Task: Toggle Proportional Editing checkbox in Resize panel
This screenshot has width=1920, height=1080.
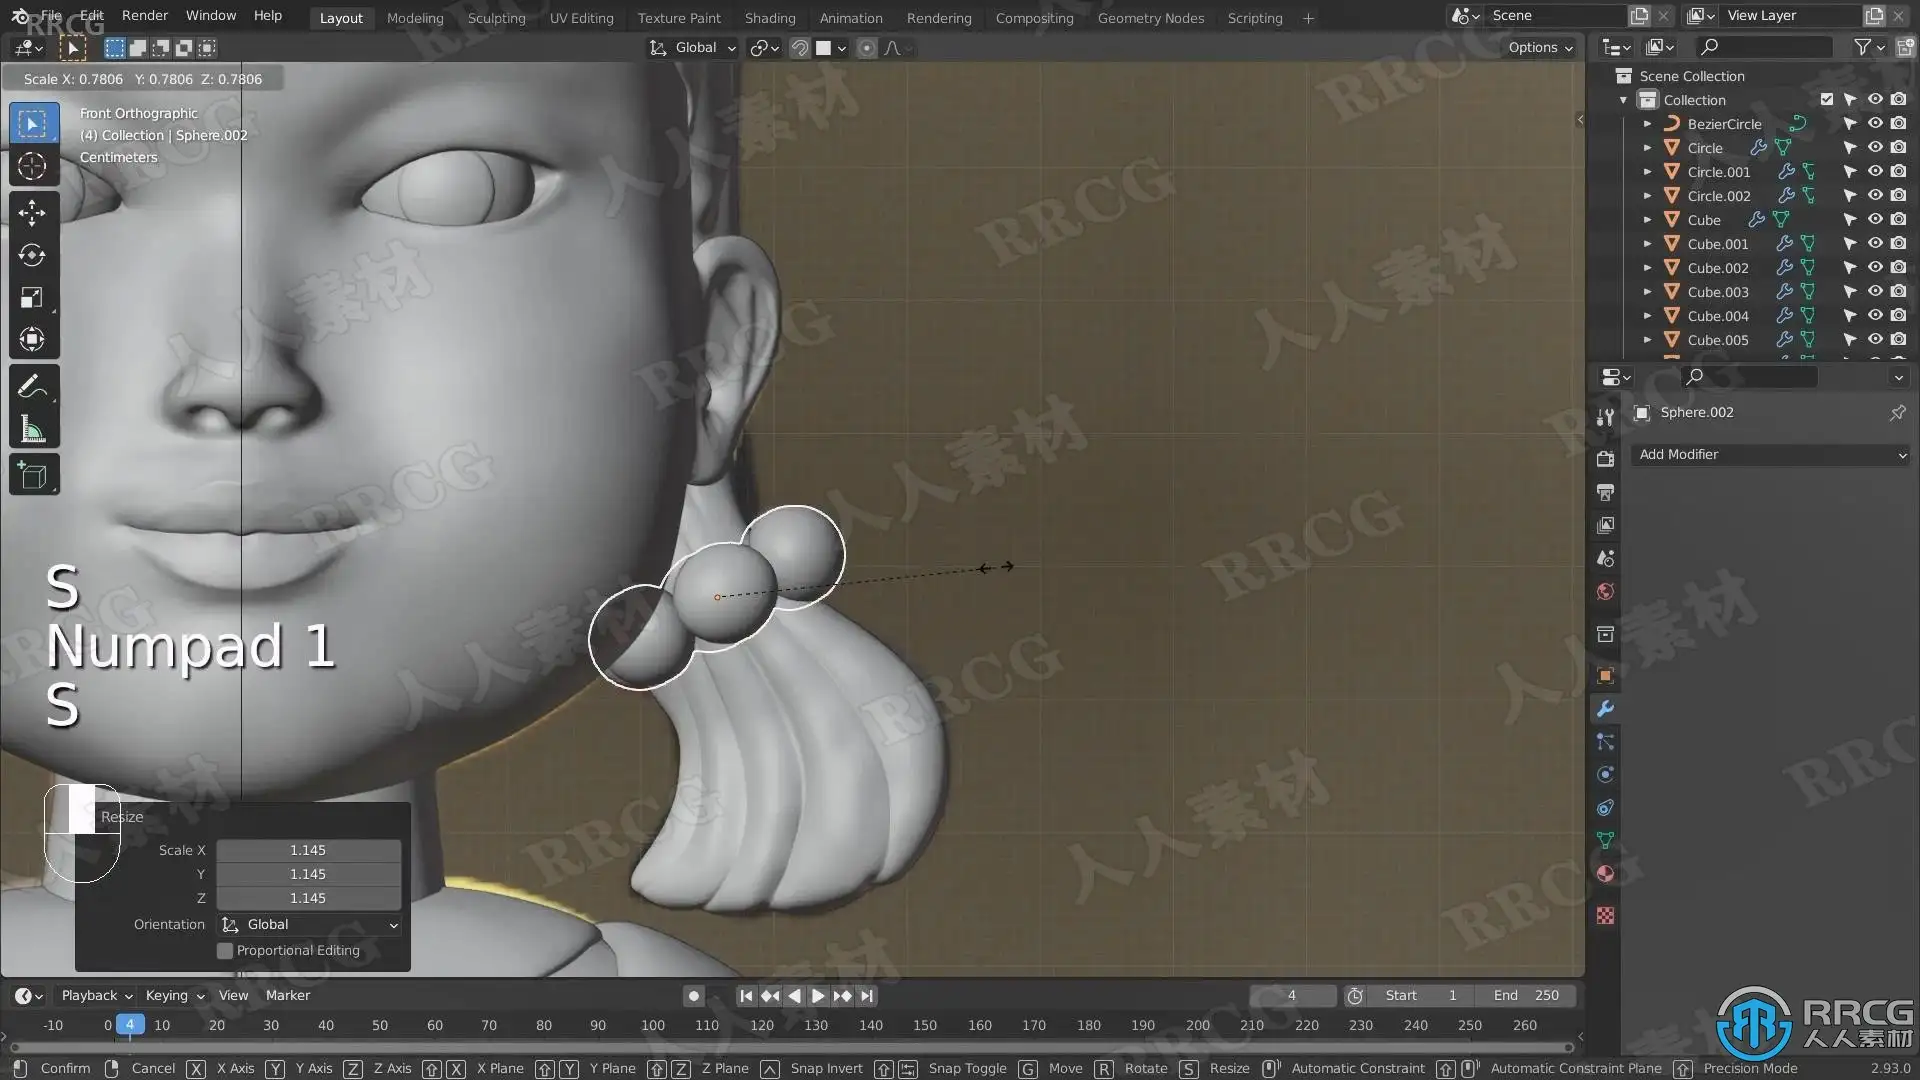Action: [x=225, y=951]
